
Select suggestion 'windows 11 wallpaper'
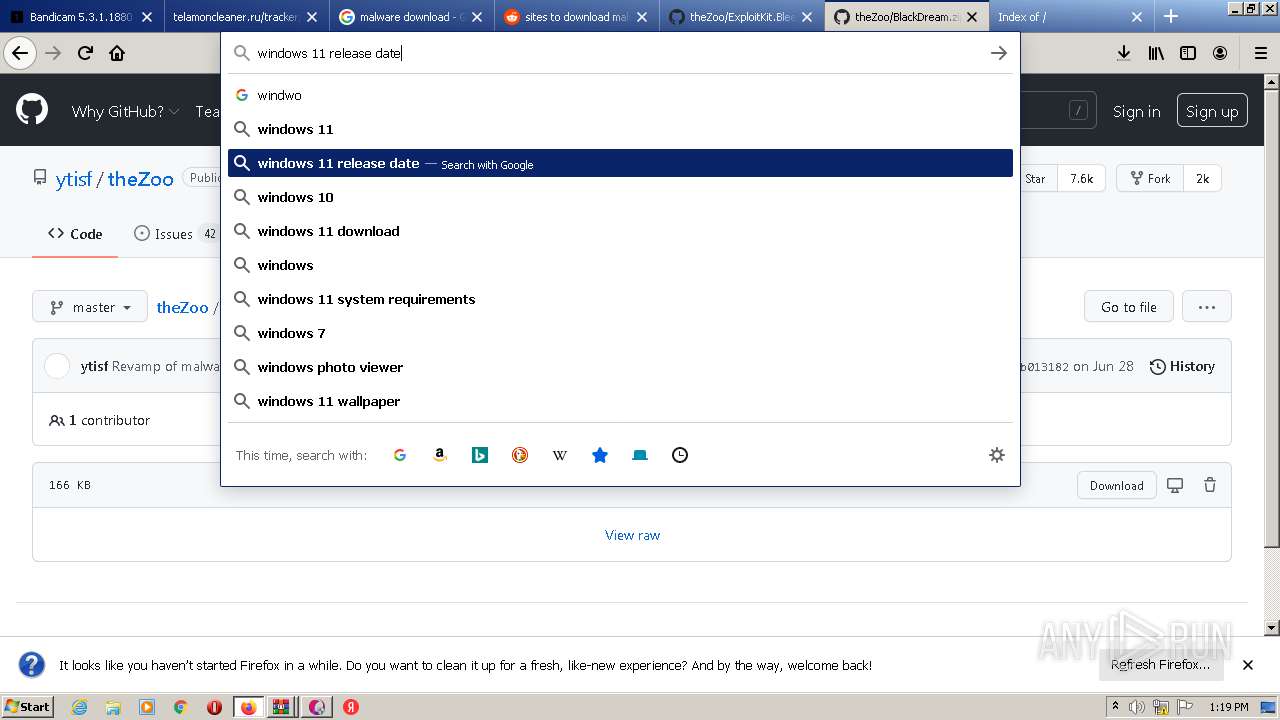click(620, 401)
